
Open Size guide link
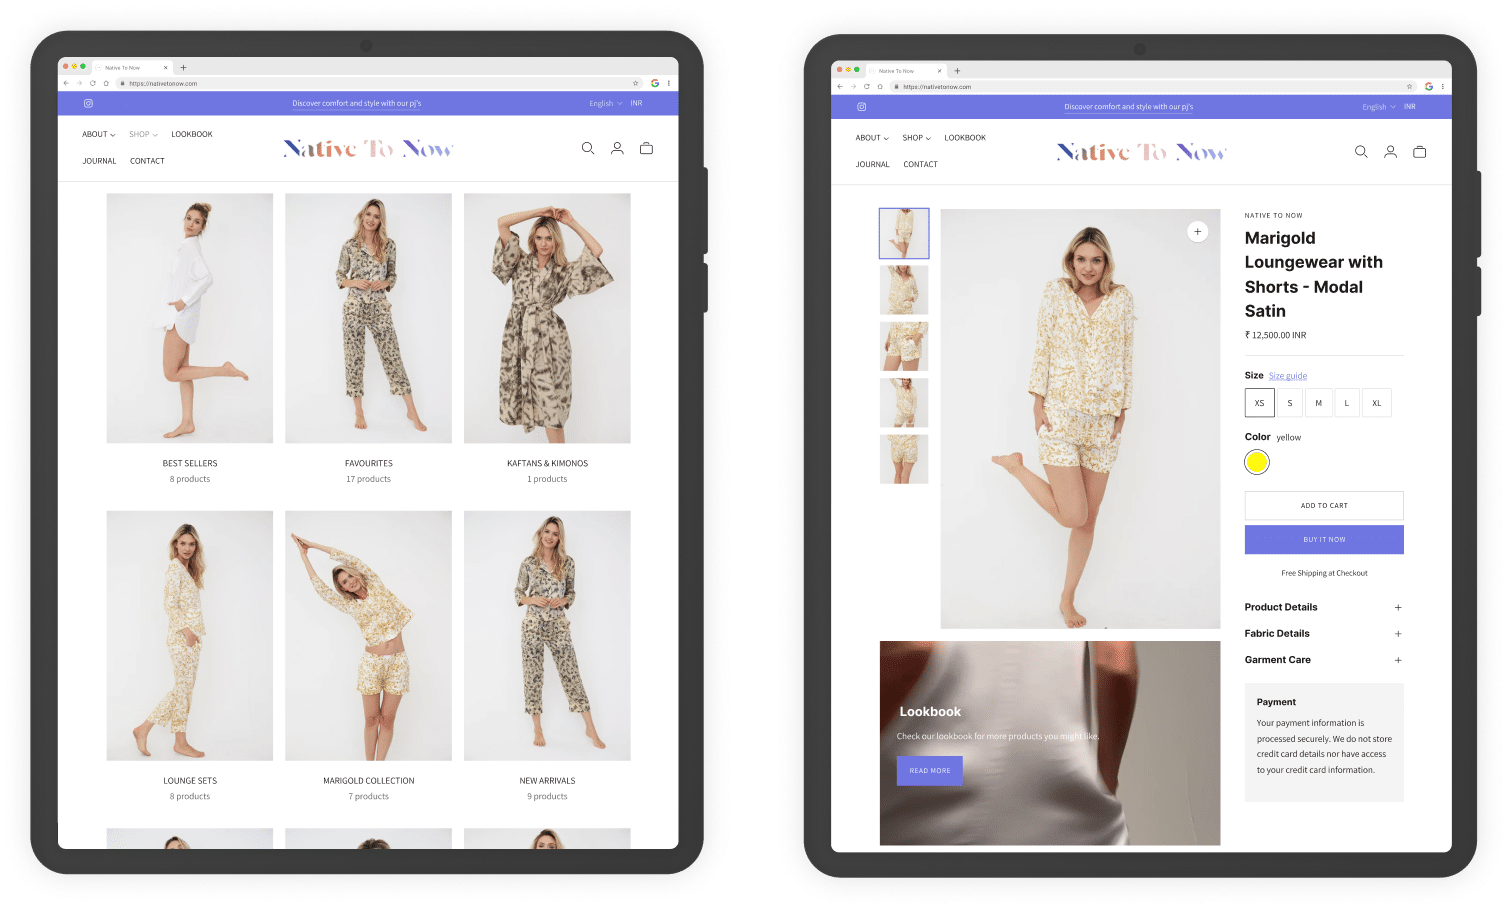pos(1288,376)
